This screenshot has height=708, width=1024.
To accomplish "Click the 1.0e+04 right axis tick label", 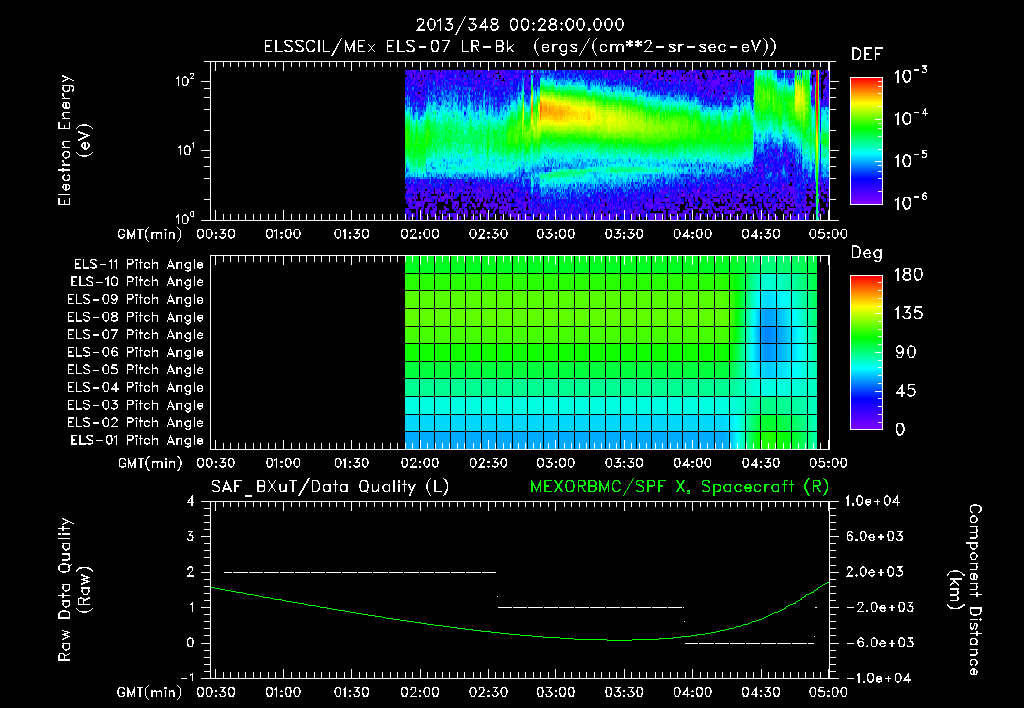I will point(872,501).
